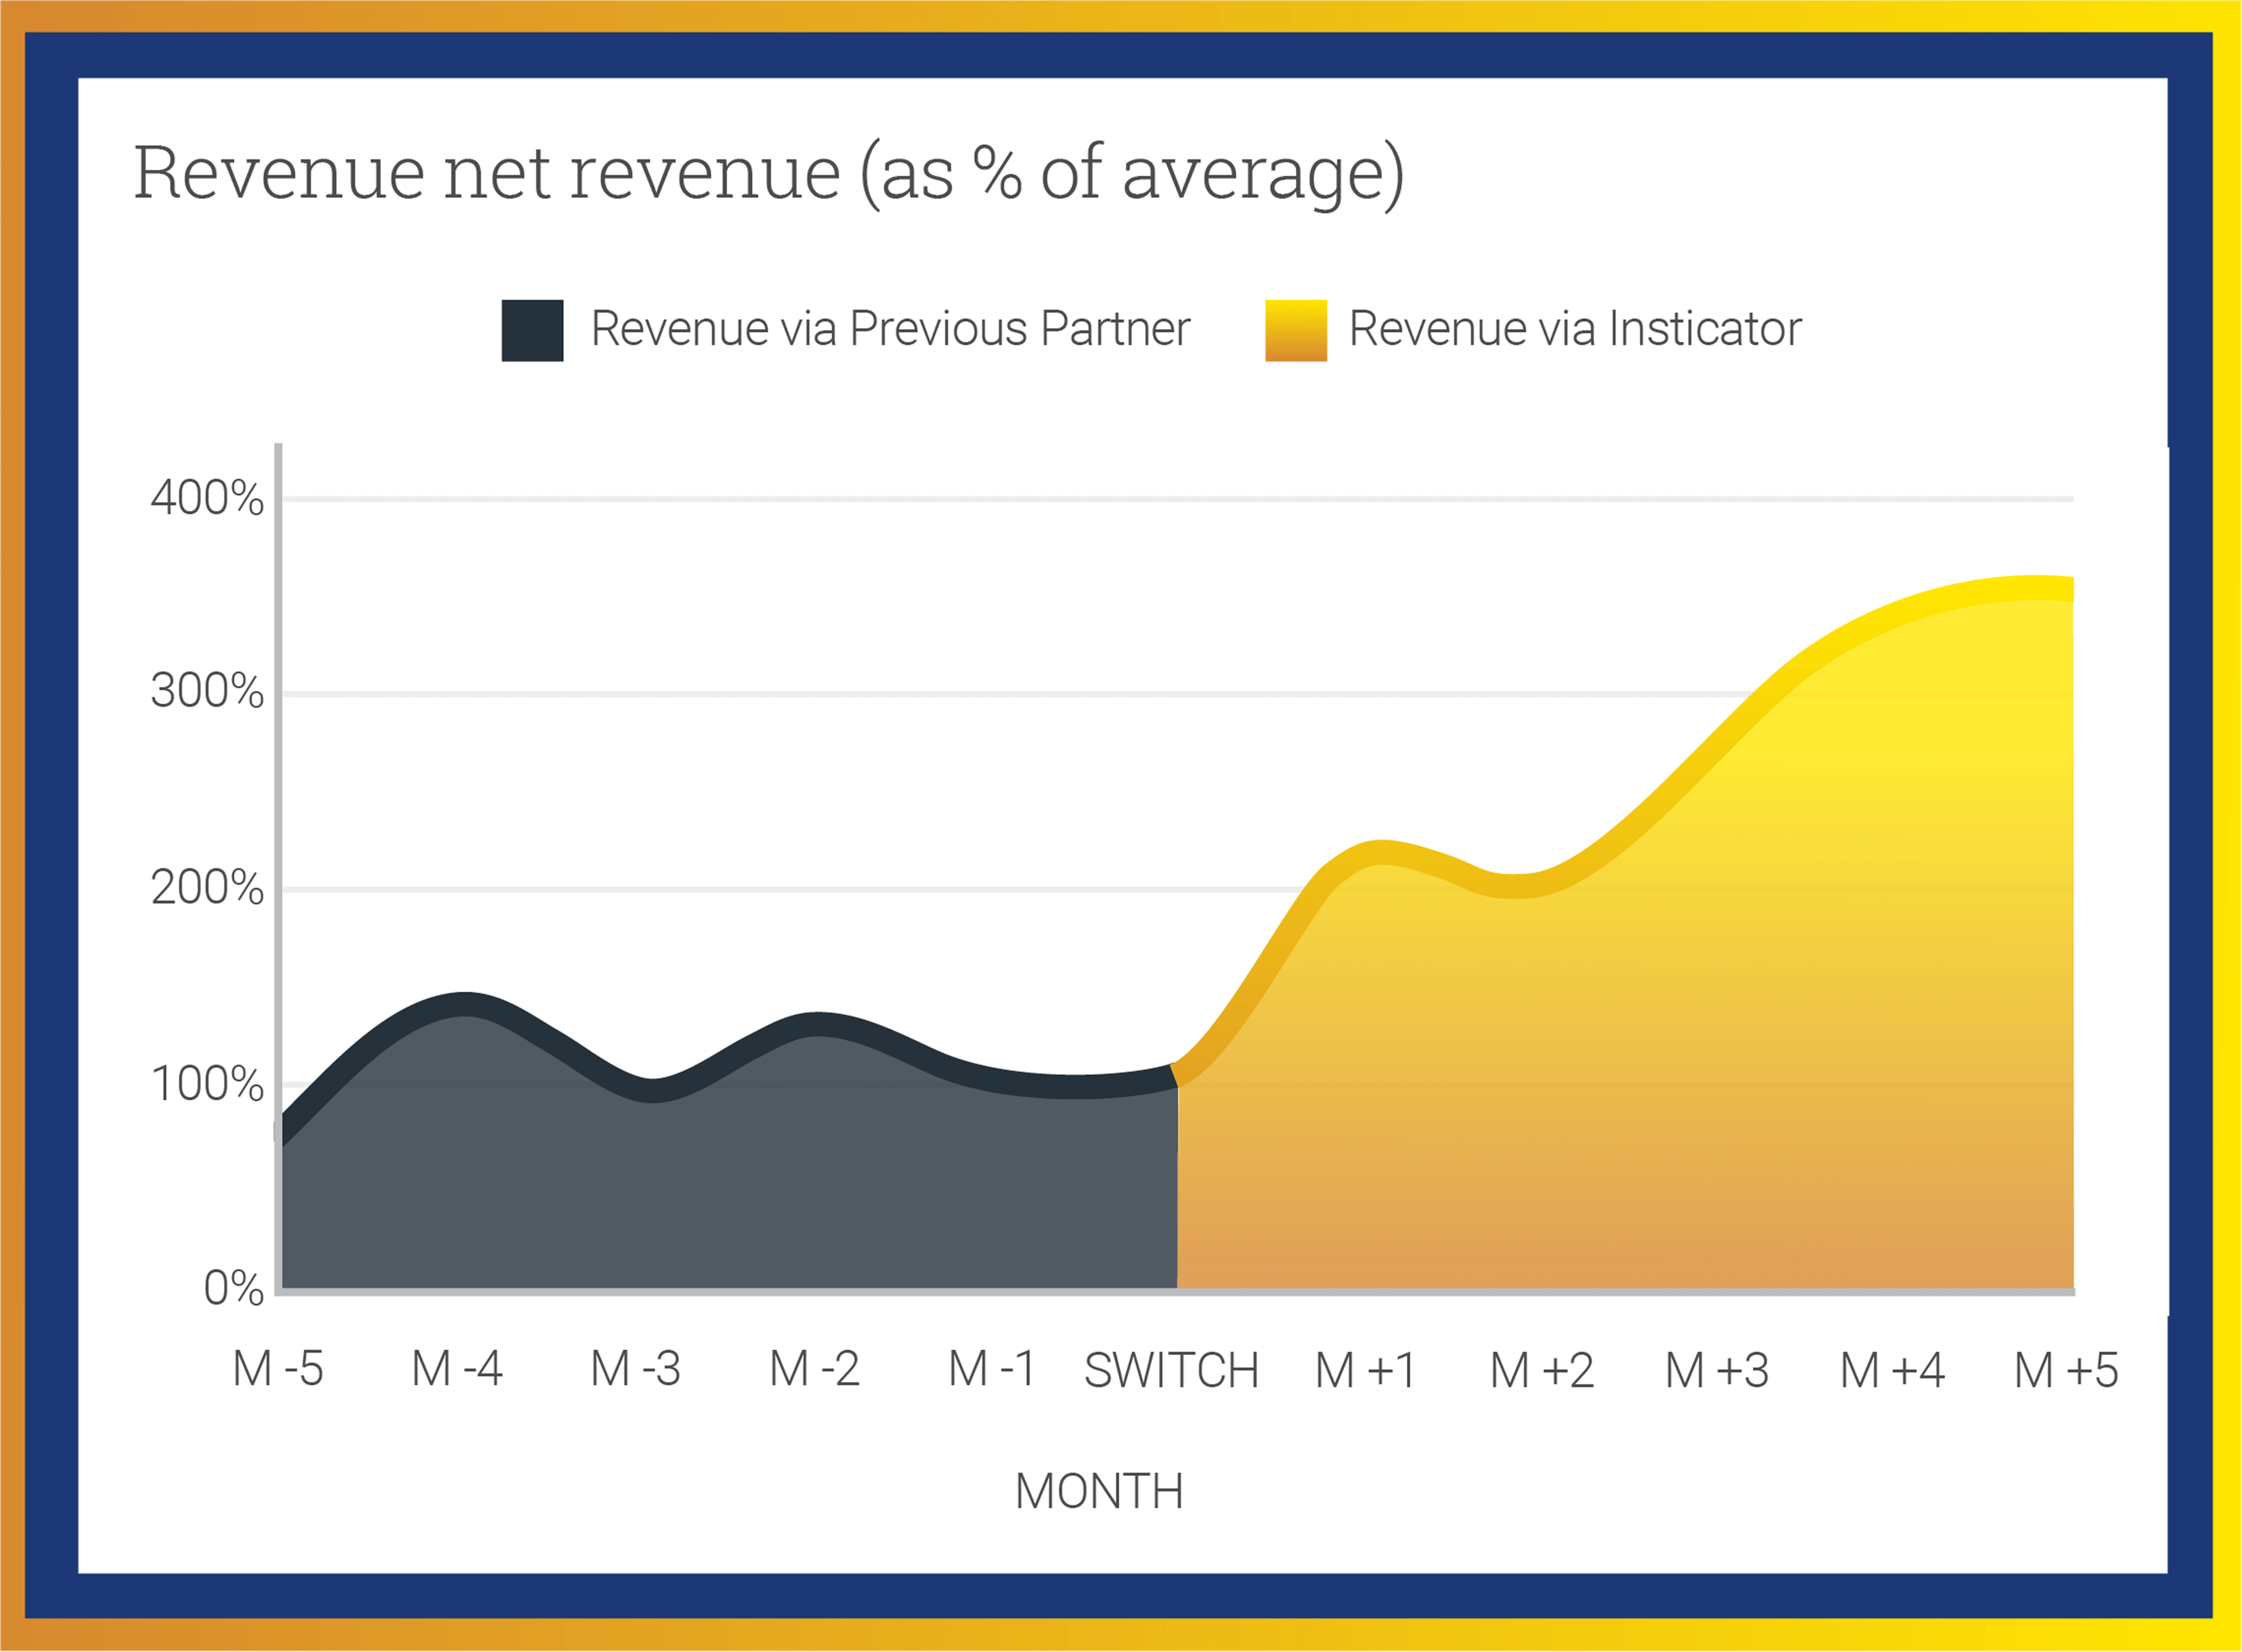2242x1652 pixels.
Task: Click the M -4 axis label
Action: click(x=457, y=1368)
